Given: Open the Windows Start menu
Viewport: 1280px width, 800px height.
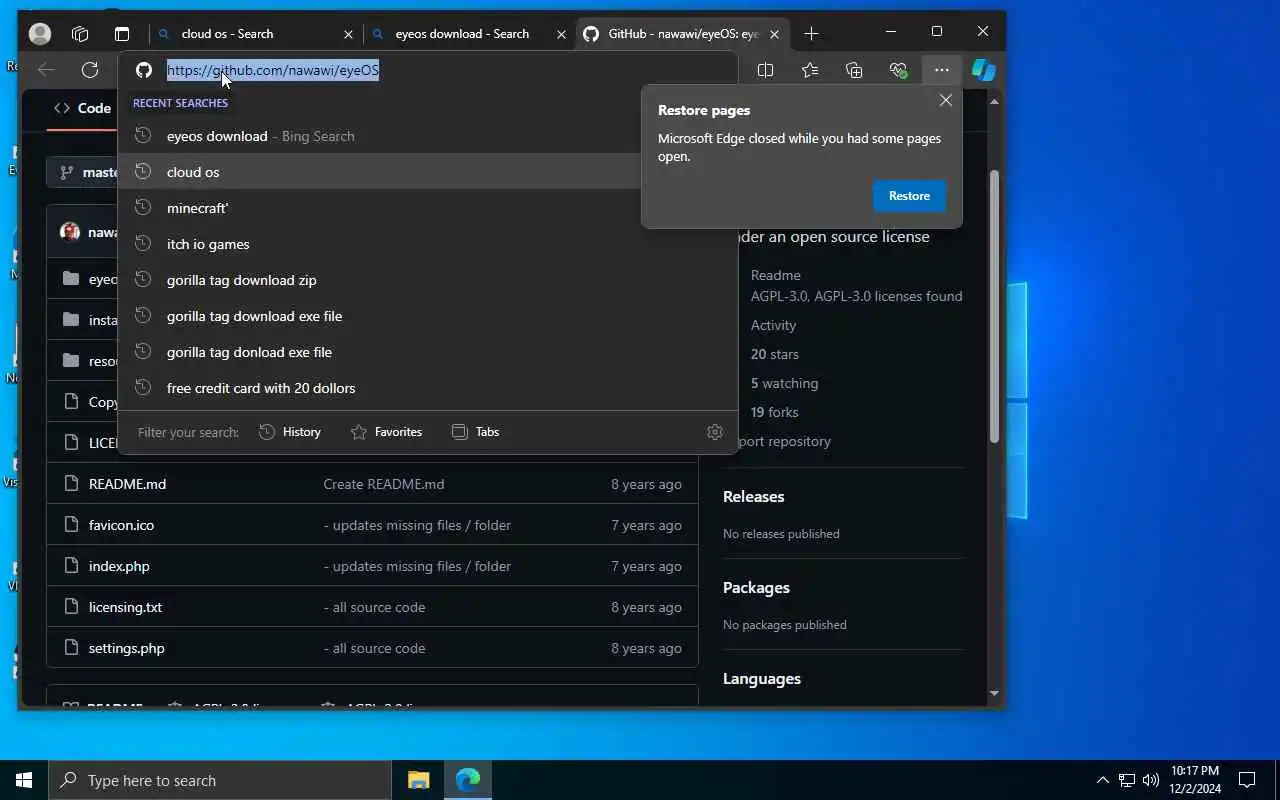Looking at the screenshot, I should tap(24, 780).
